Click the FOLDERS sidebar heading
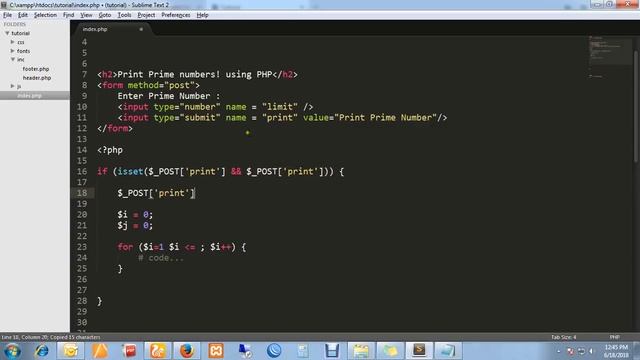 point(15,24)
